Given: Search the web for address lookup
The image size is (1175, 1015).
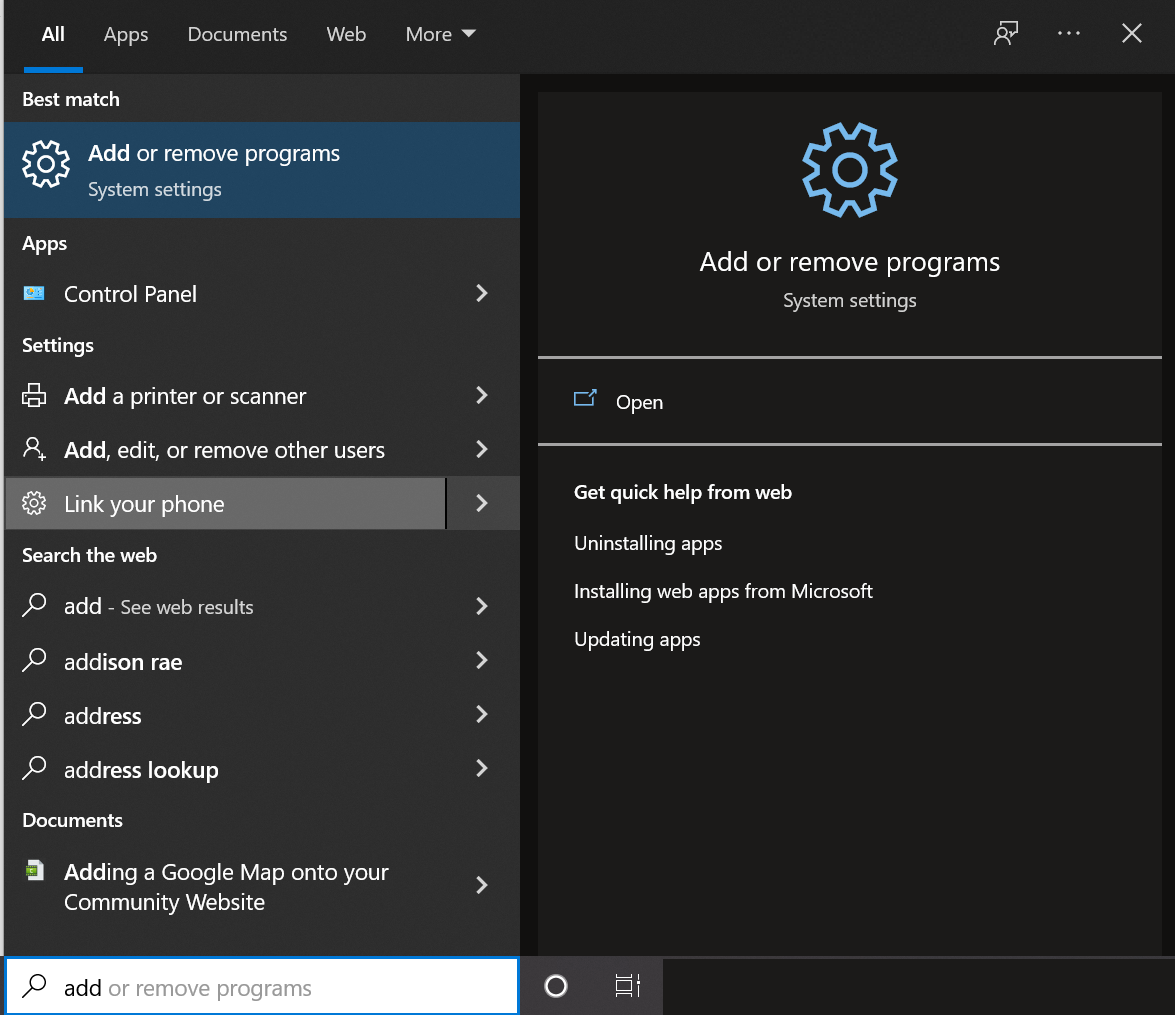Looking at the screenshot, I should 225,768.
